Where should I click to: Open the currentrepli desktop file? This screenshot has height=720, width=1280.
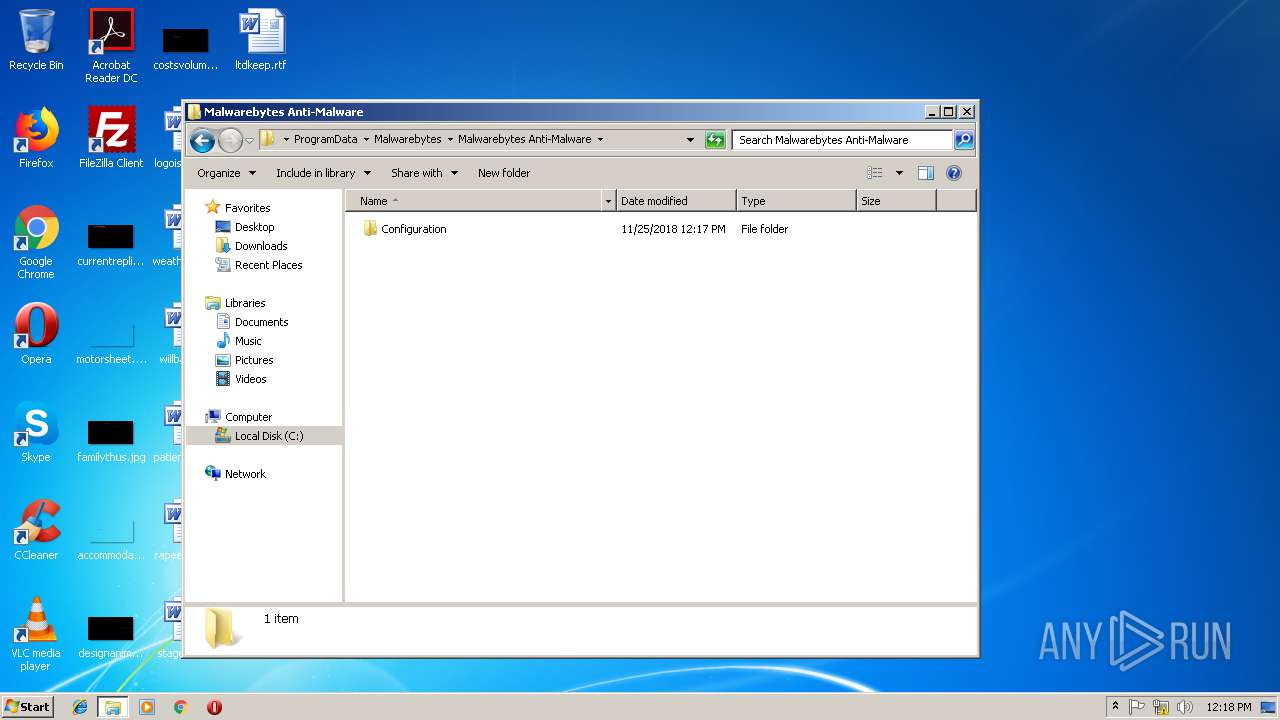111,245
